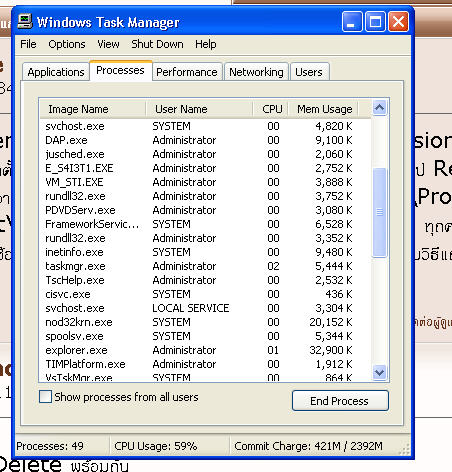The image size is (452, 472).
Task: Click the Task Manager title bar icon
Action: [25, 21]
